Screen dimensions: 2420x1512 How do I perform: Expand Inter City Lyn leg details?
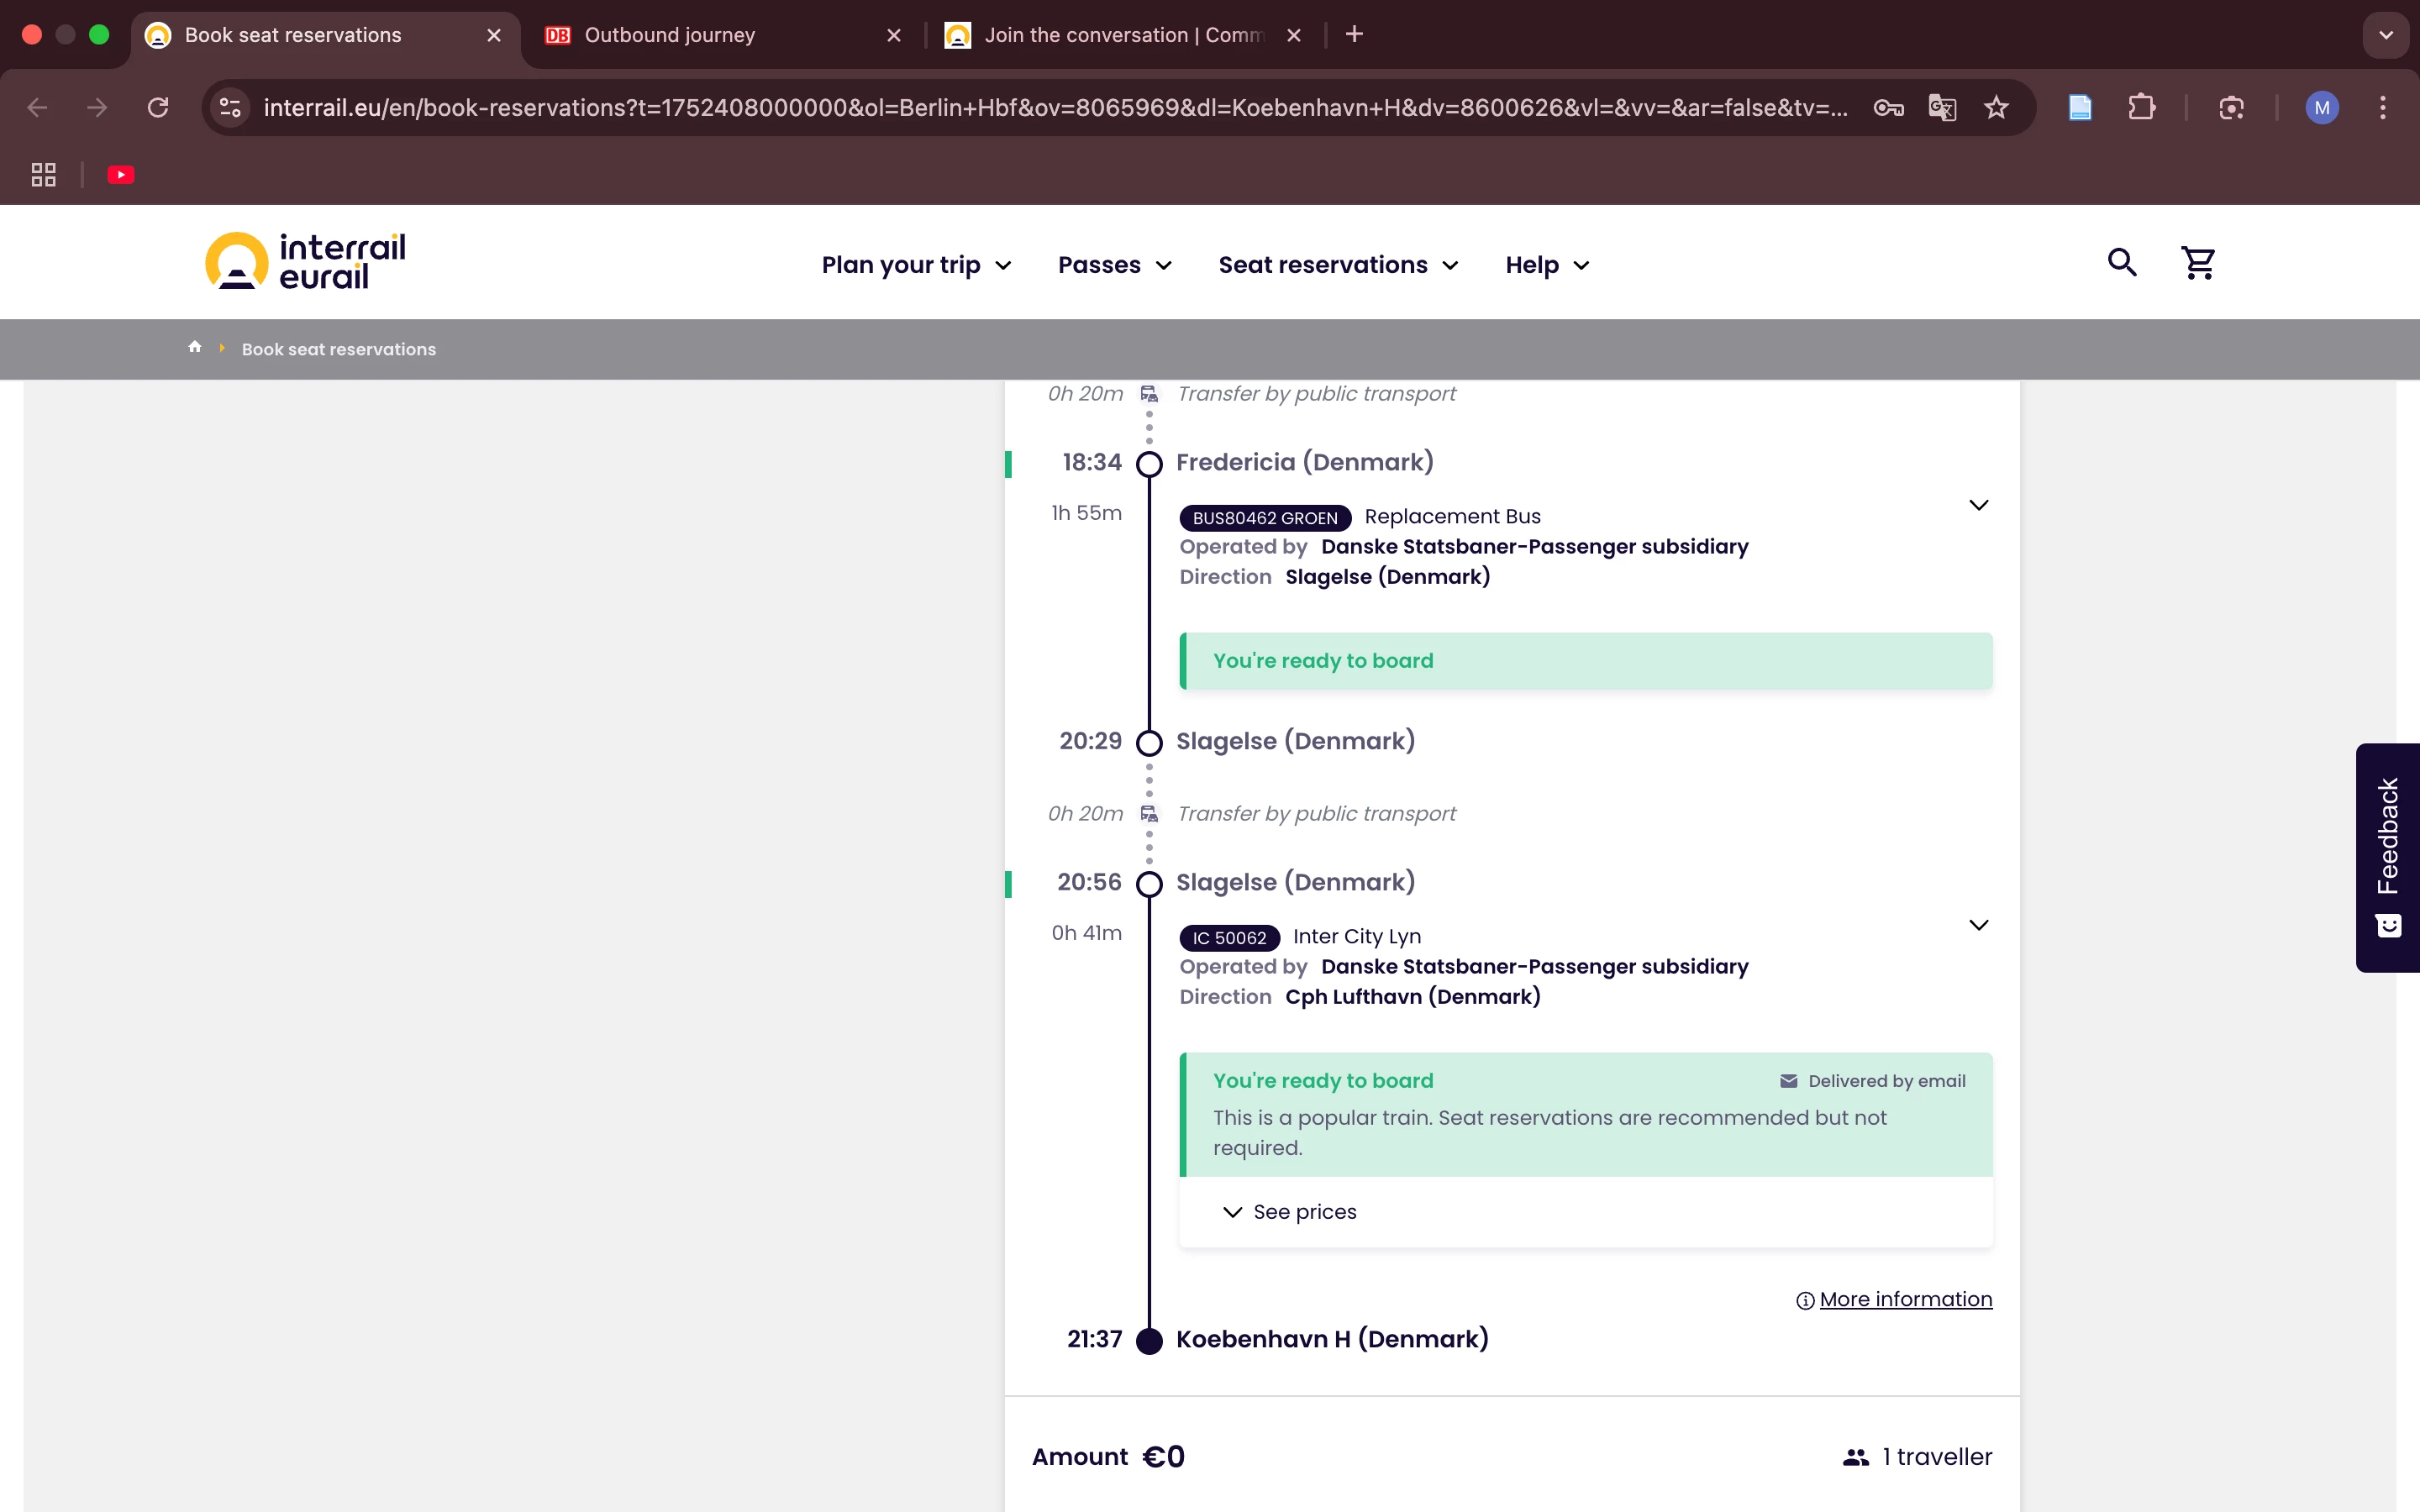(x=1977, y=925)
